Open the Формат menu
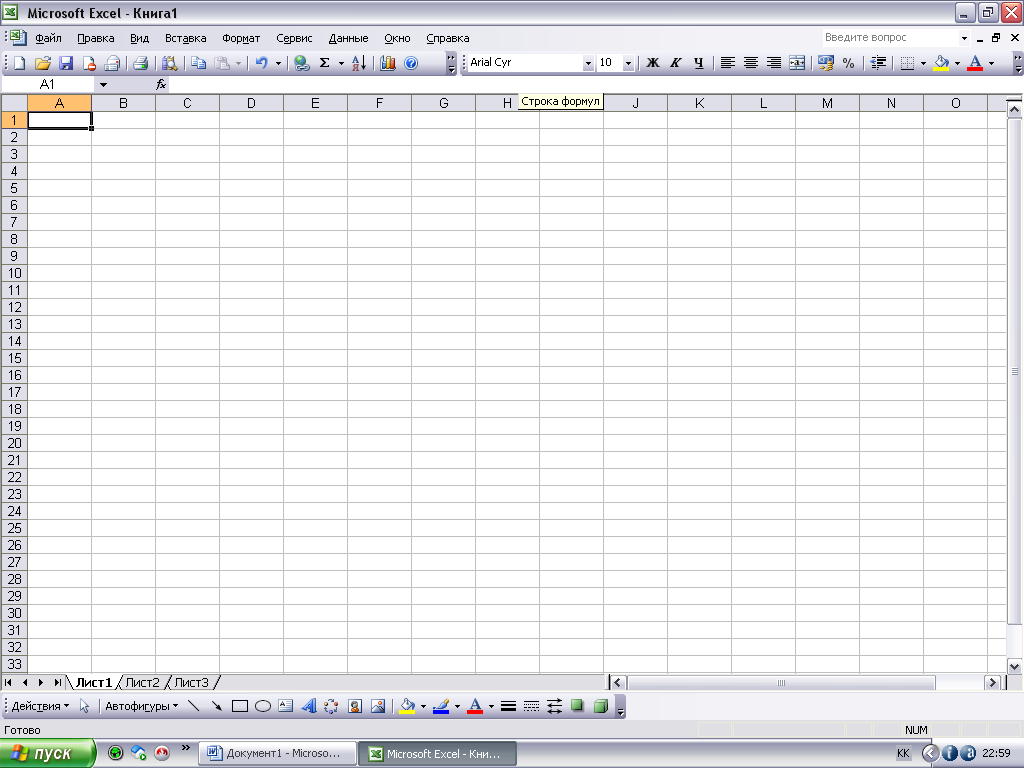This screenshot has width=1024, height=768. (241, 38)
